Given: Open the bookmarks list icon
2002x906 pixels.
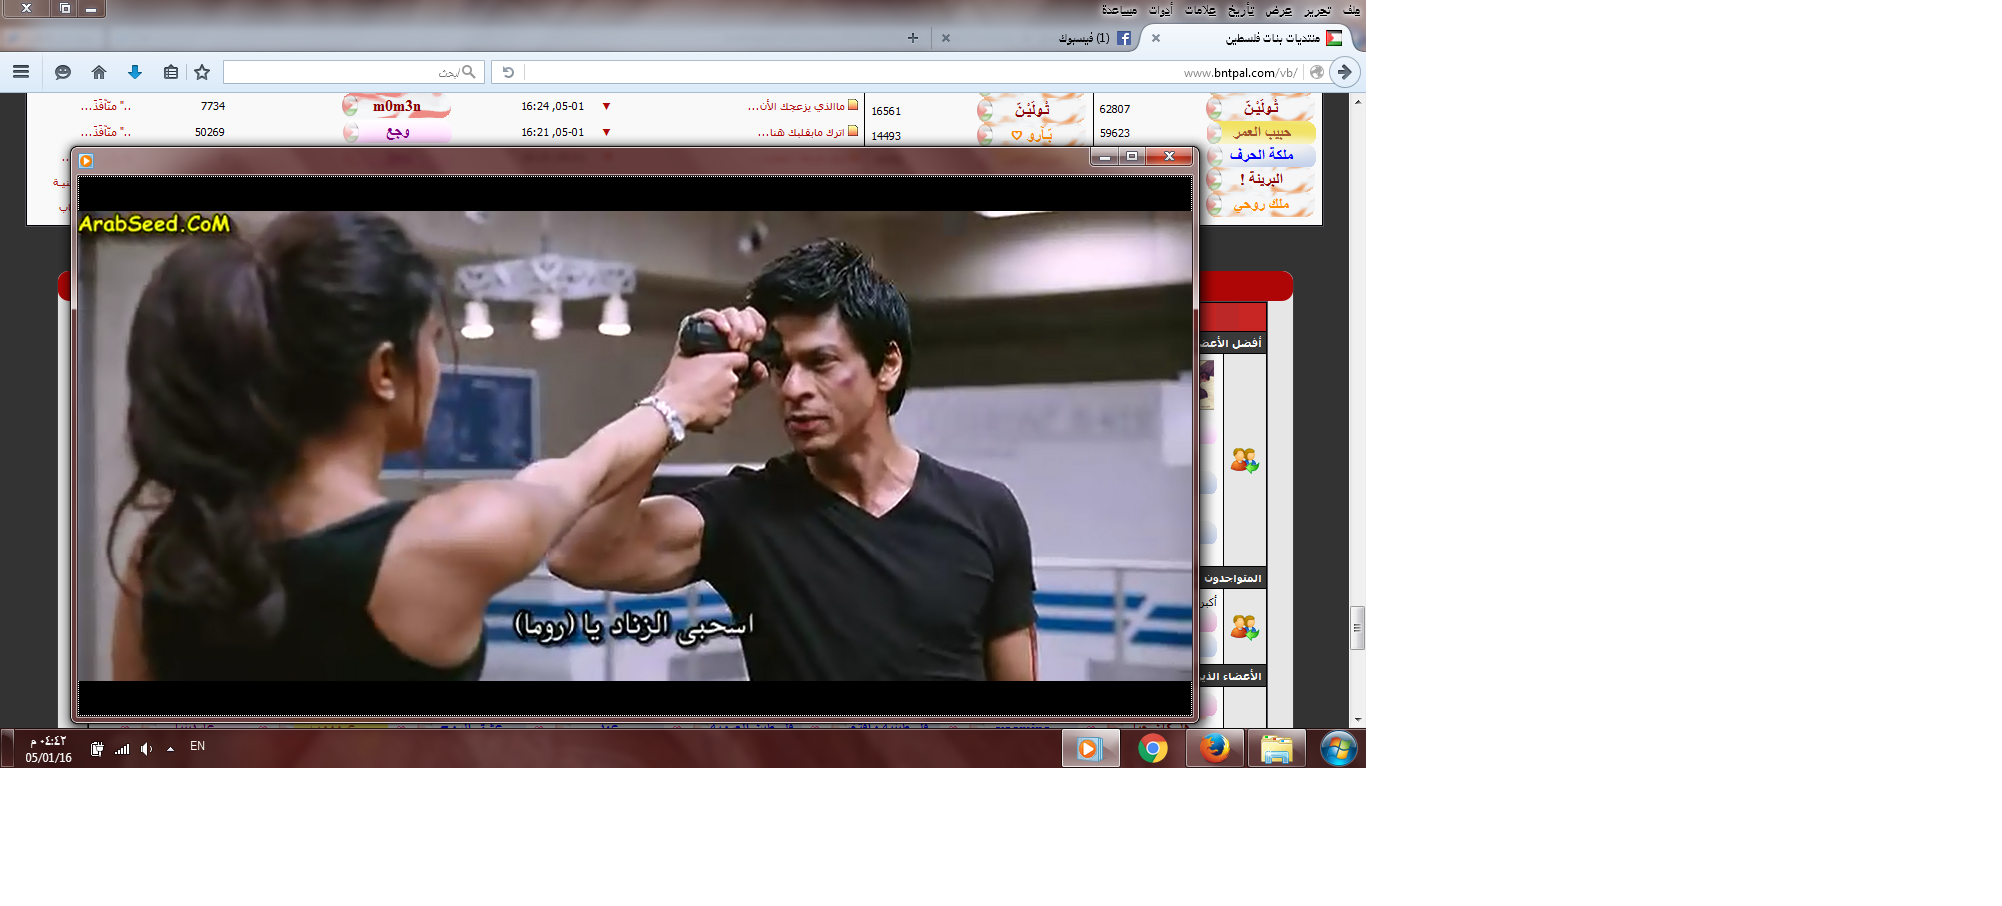Looking at the screenshot, I should tap(171, 72).
